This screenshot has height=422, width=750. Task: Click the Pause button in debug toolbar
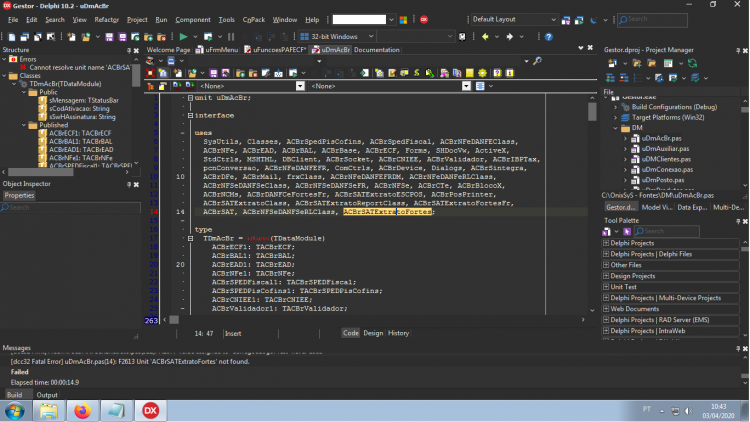coord(231,37)
